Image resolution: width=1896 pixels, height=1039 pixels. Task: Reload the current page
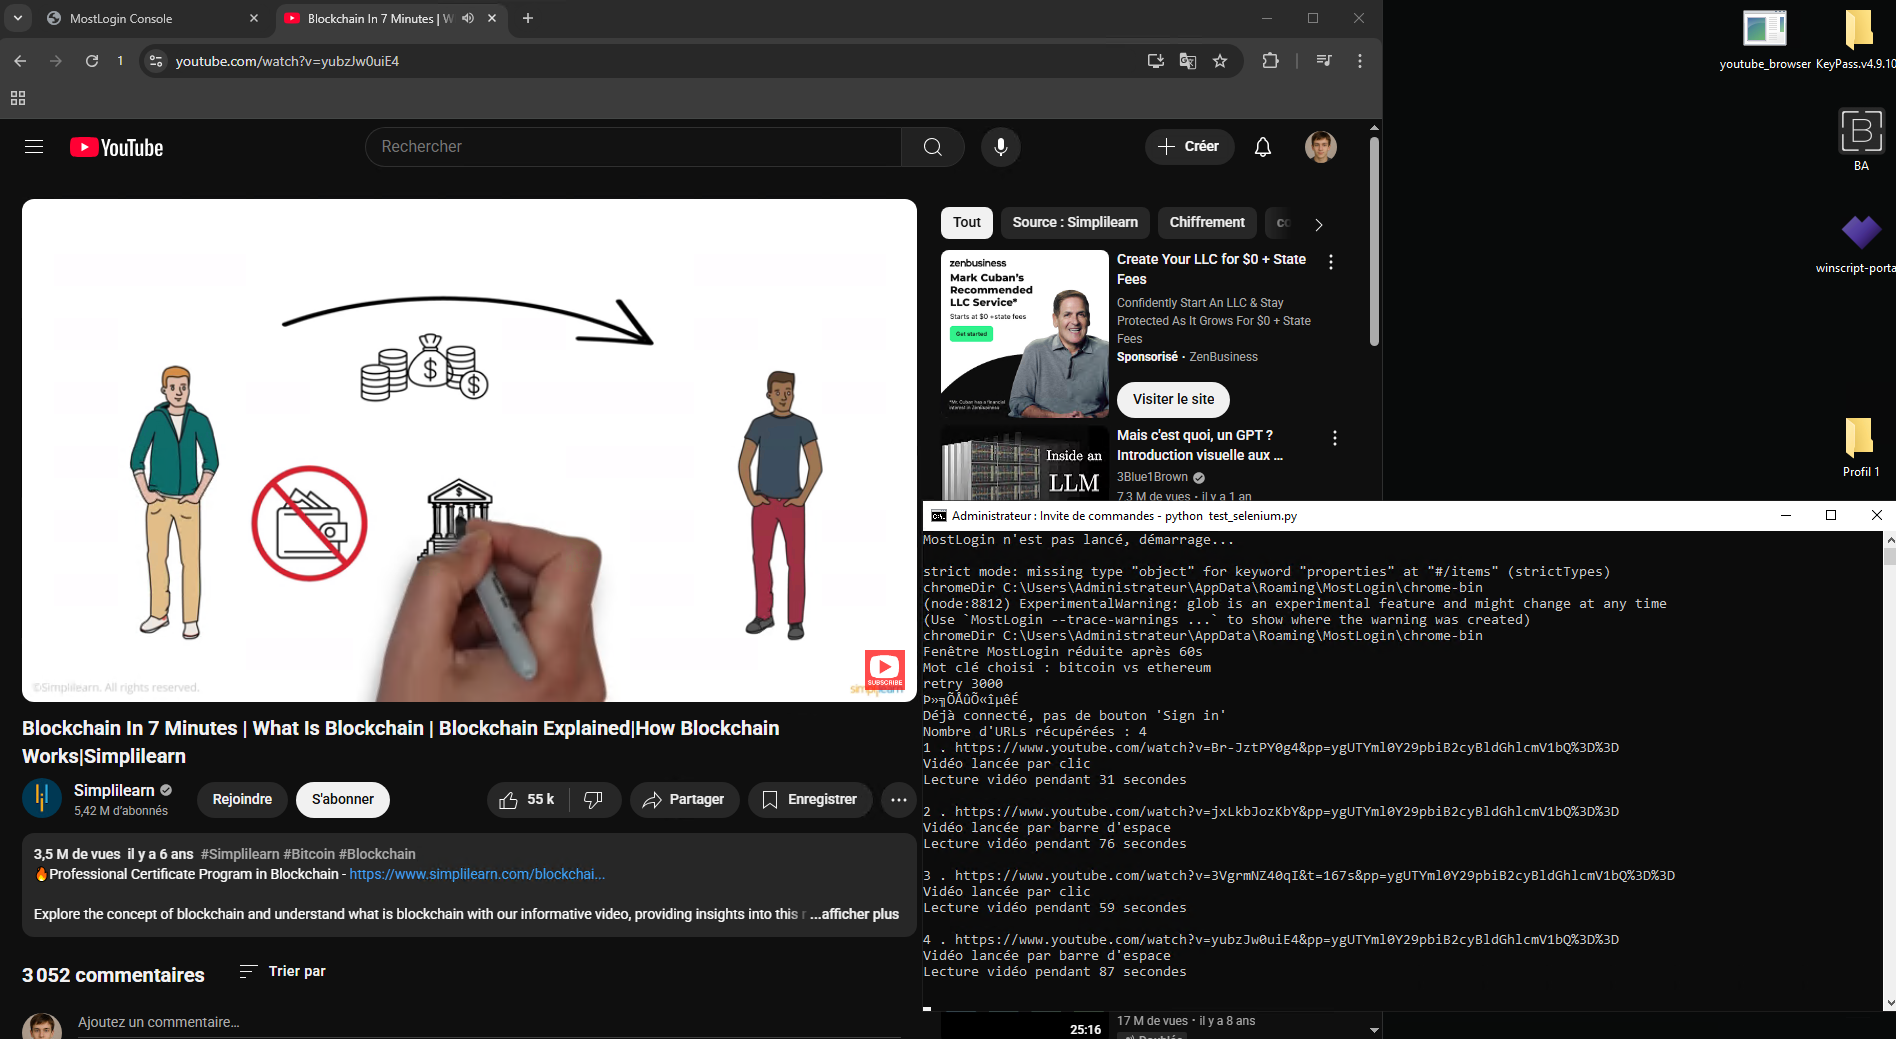pyautogui.click(x=92, y=61)
